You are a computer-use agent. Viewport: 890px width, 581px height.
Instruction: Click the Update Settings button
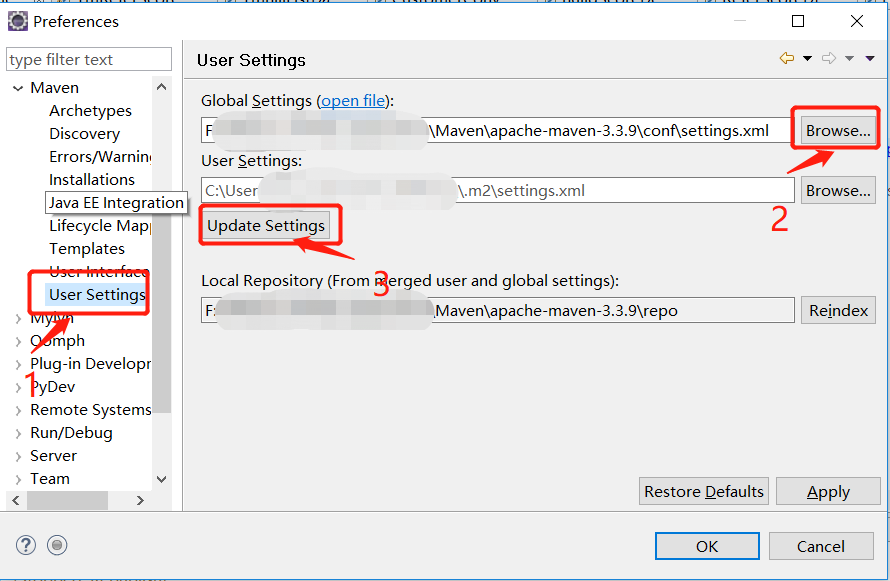pos(266,226)
